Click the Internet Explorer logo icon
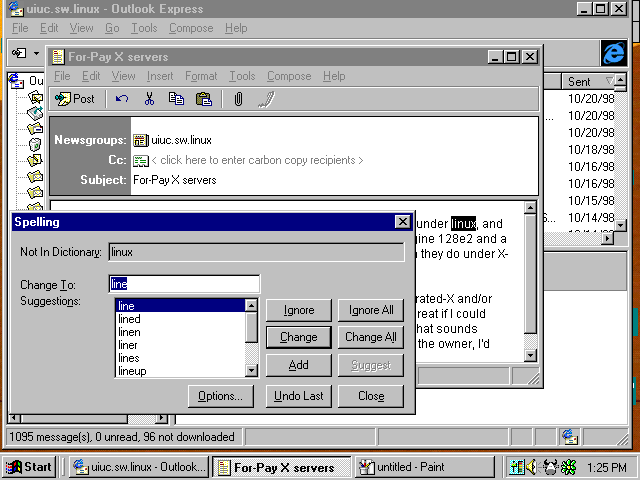The width and height of the screenshot is (640, 480). [x=615, y=53]
